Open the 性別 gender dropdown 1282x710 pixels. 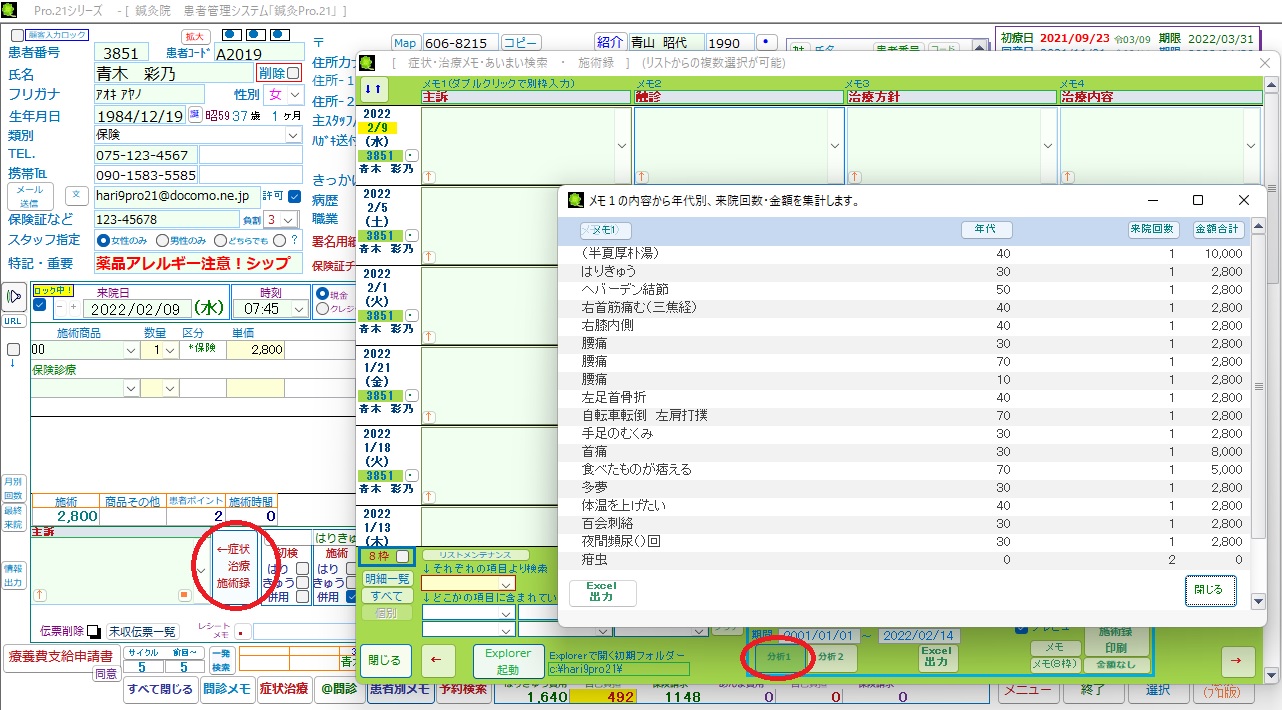[x=295, y=94]
